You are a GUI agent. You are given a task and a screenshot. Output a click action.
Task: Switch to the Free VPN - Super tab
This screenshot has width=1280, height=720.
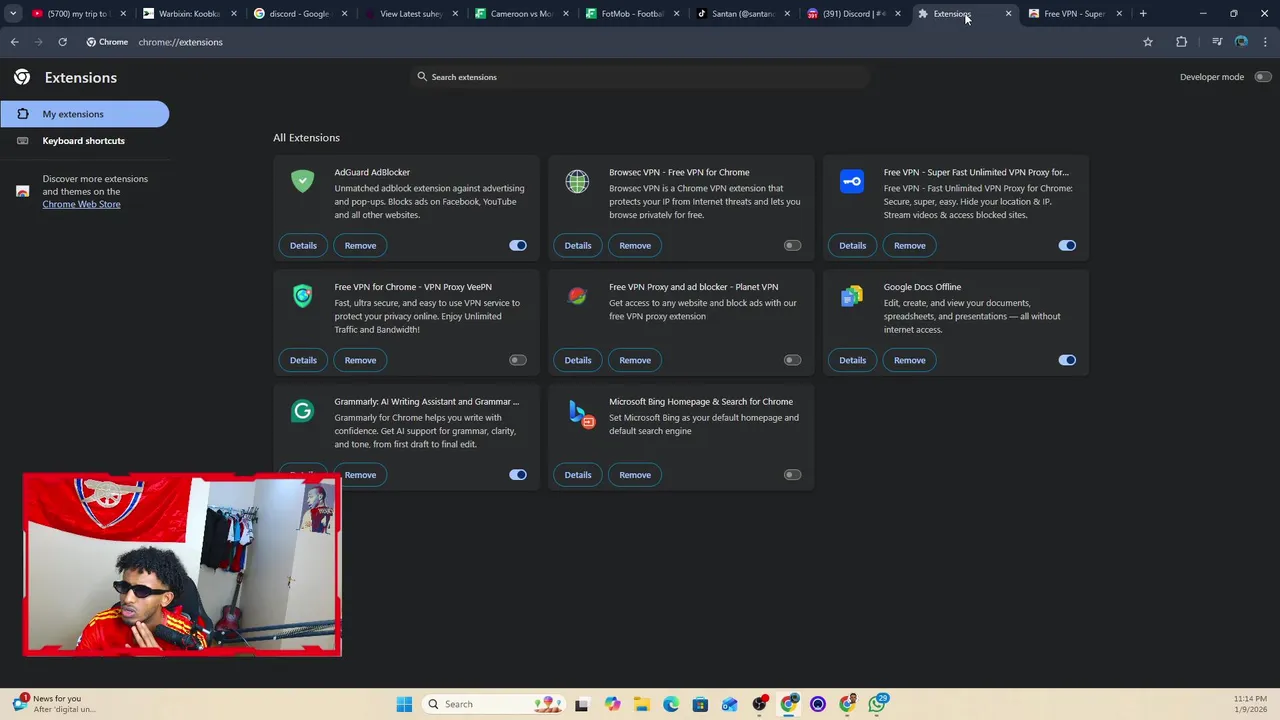[1074, 14]
